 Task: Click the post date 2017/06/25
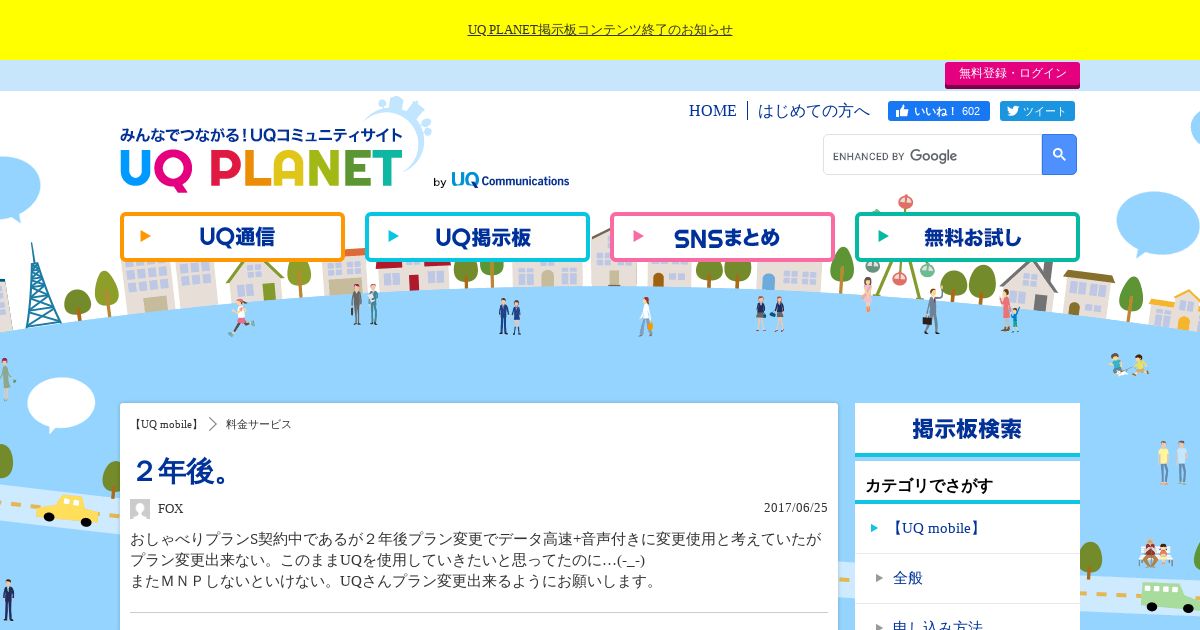point(796,508)
